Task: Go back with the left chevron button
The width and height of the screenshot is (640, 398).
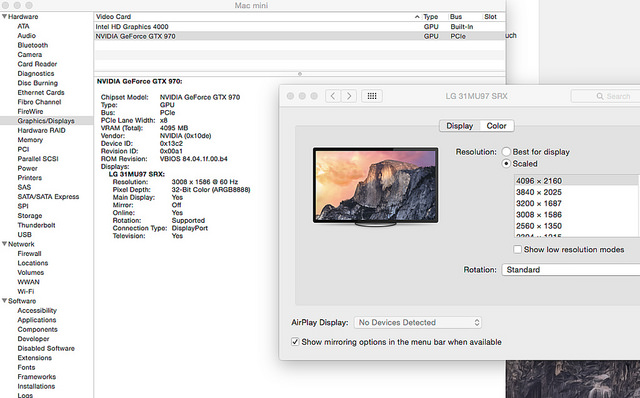Action: tap(333, 96)
